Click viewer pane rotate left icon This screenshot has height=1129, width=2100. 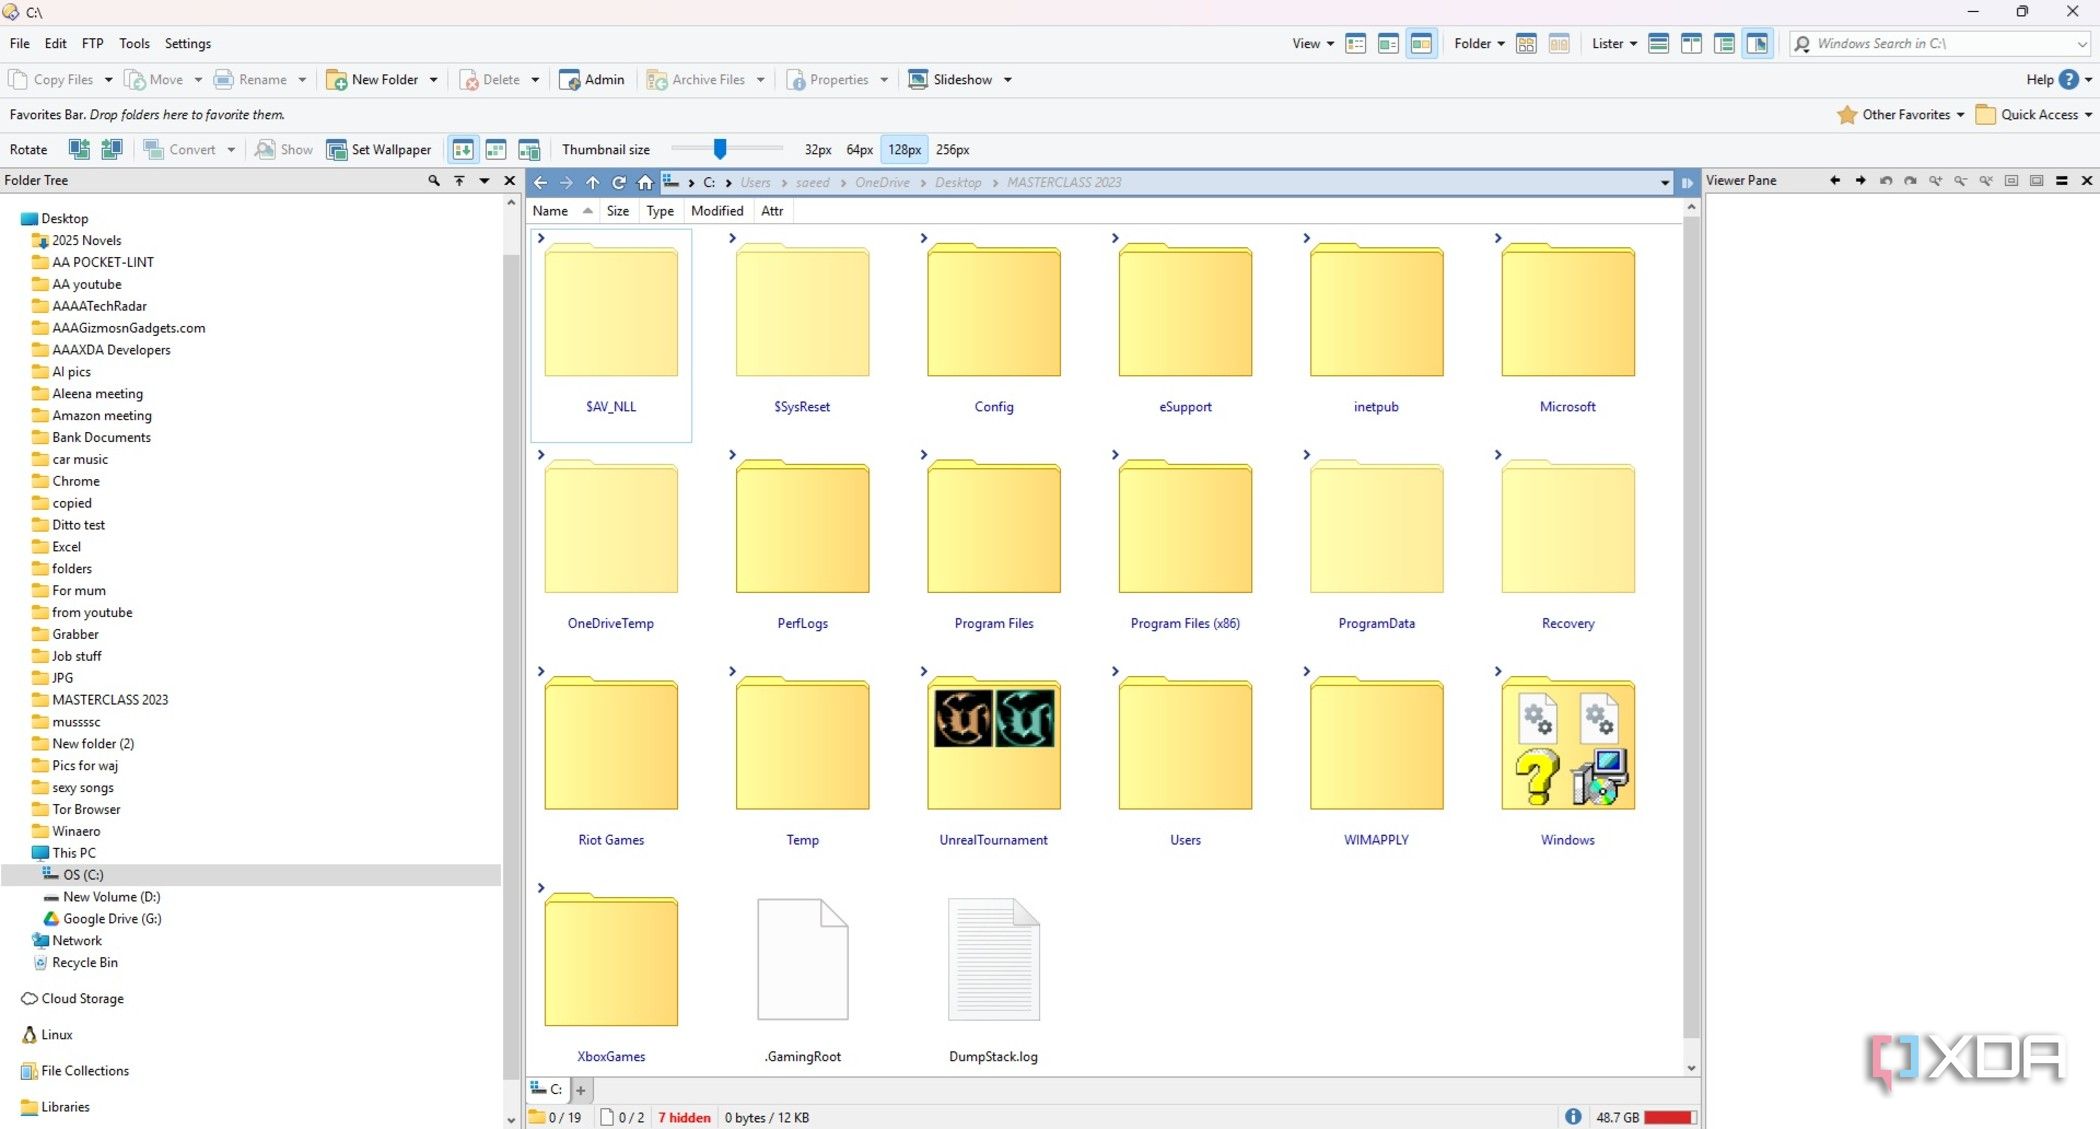[x=1885, y=181]
